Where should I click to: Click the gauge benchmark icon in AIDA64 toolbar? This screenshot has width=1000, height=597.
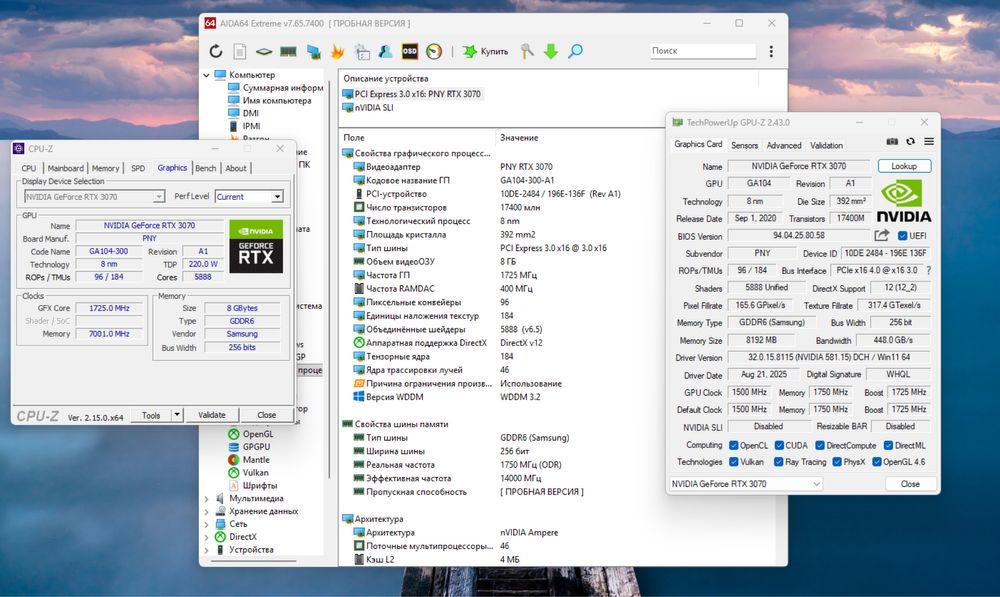click(x=434, y=51)
